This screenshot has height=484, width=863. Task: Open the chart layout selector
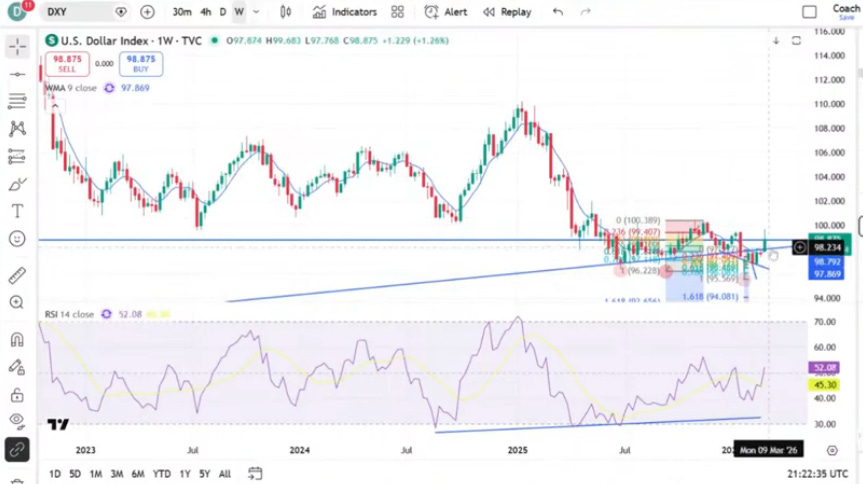tap(809, 12)
